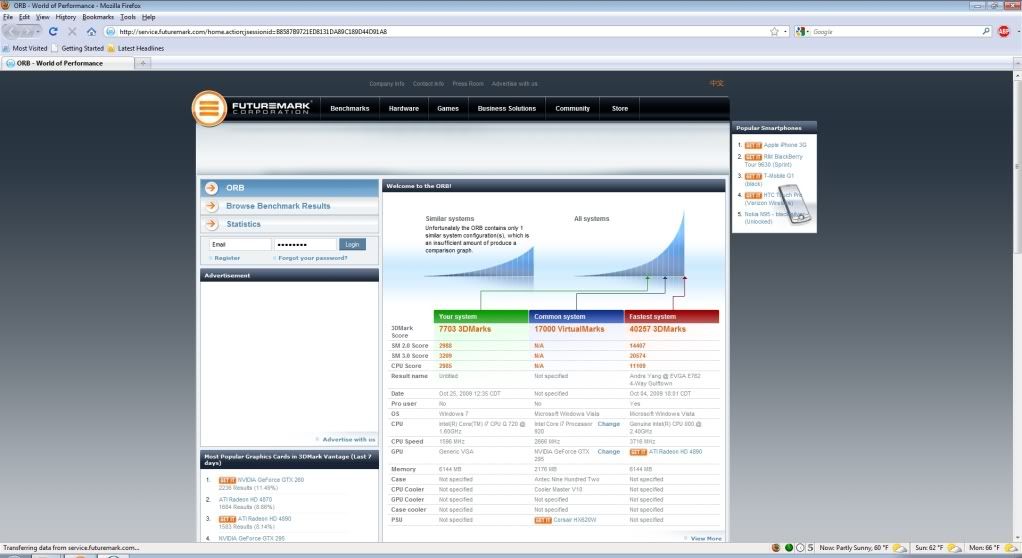The image size is (1022, 558).
Task: Open Latest Headlines bookmark feed
Action: click(136, 48)
